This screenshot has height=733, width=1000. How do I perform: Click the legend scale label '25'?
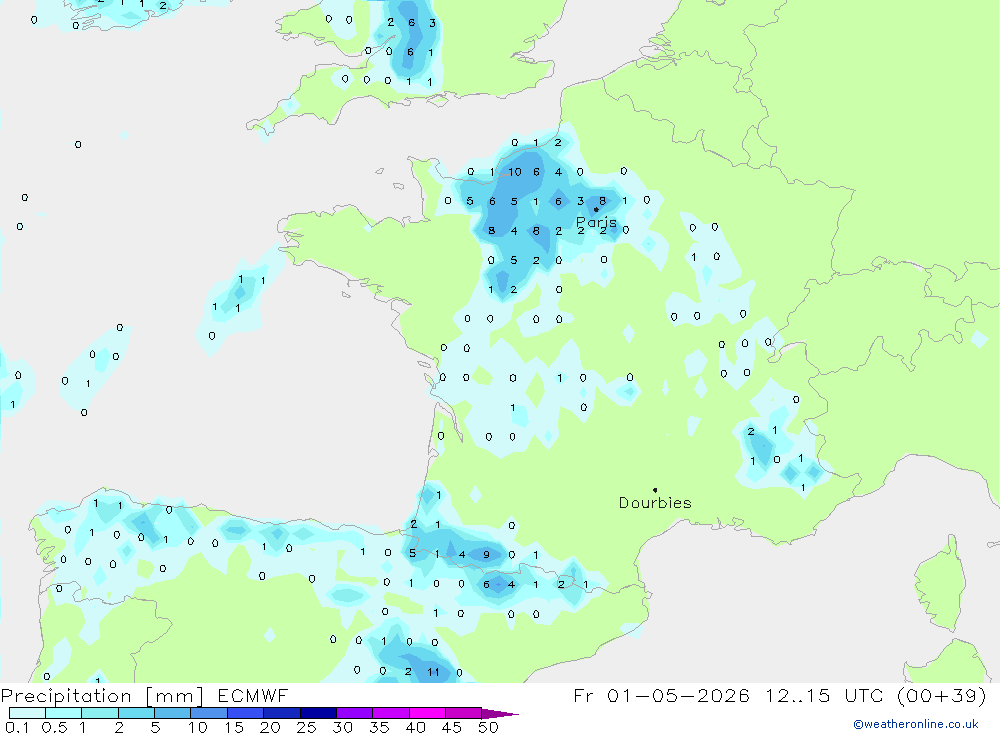(x=307, y=727)
